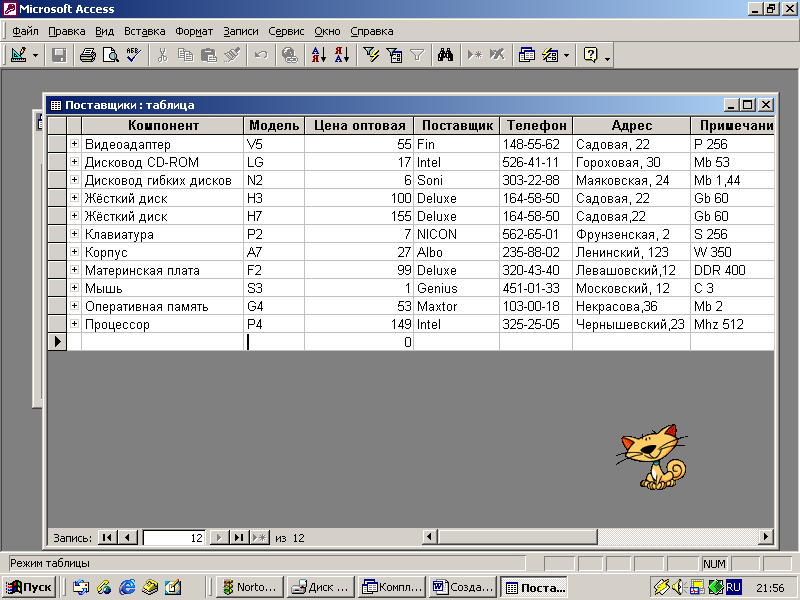The width and height of the screenshot is (800, 600).
Task: Go to previous record button
Action: pos(127,537)
